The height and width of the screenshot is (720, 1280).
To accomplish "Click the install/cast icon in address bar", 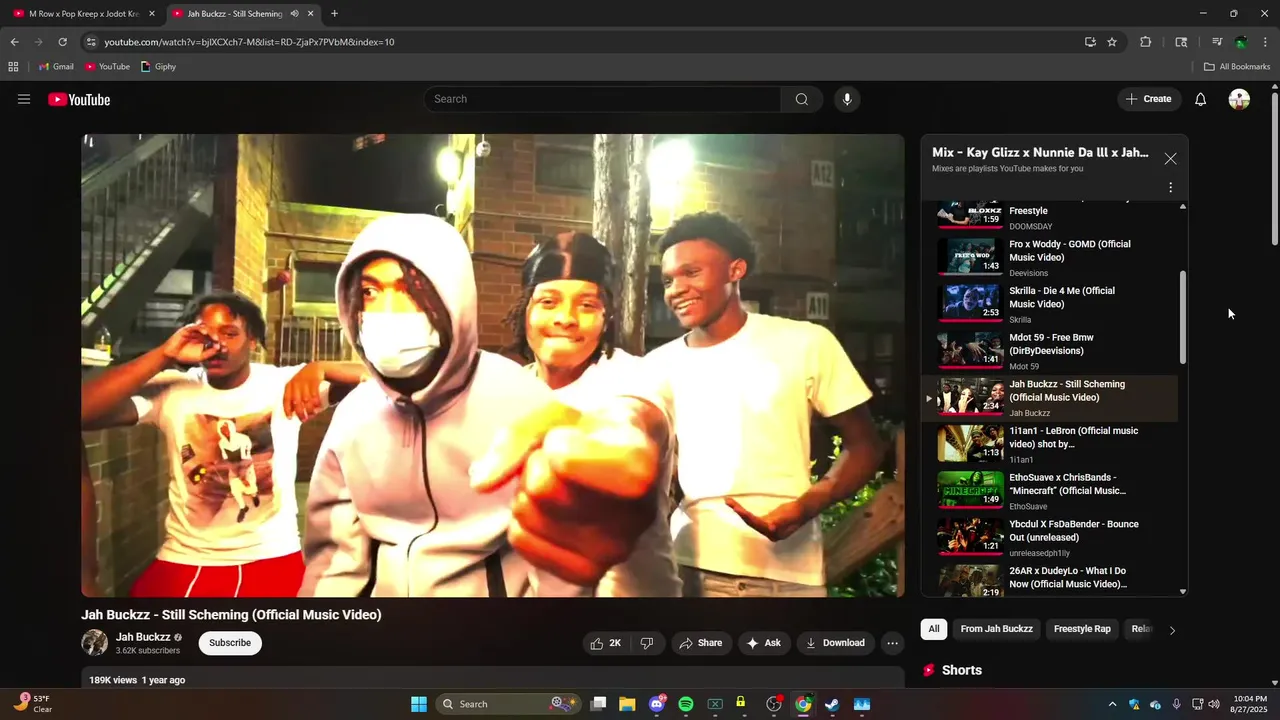I will [1090, 42].
